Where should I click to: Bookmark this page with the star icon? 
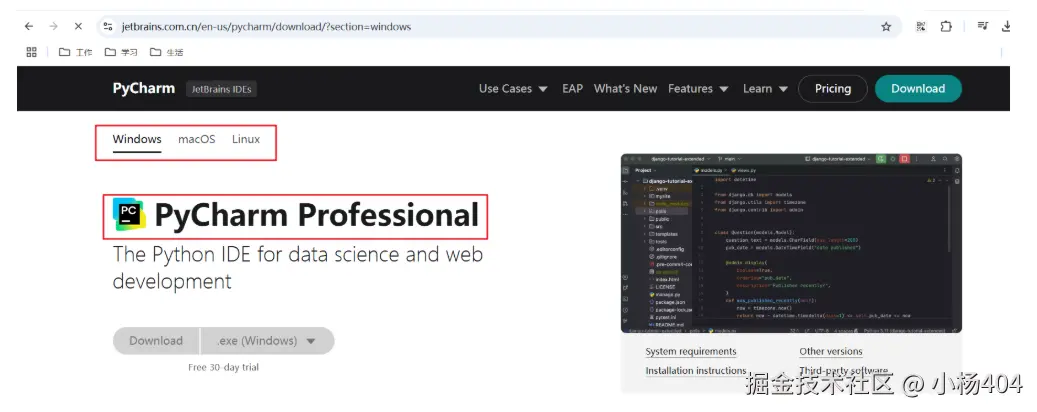click(x=886, y=26)
